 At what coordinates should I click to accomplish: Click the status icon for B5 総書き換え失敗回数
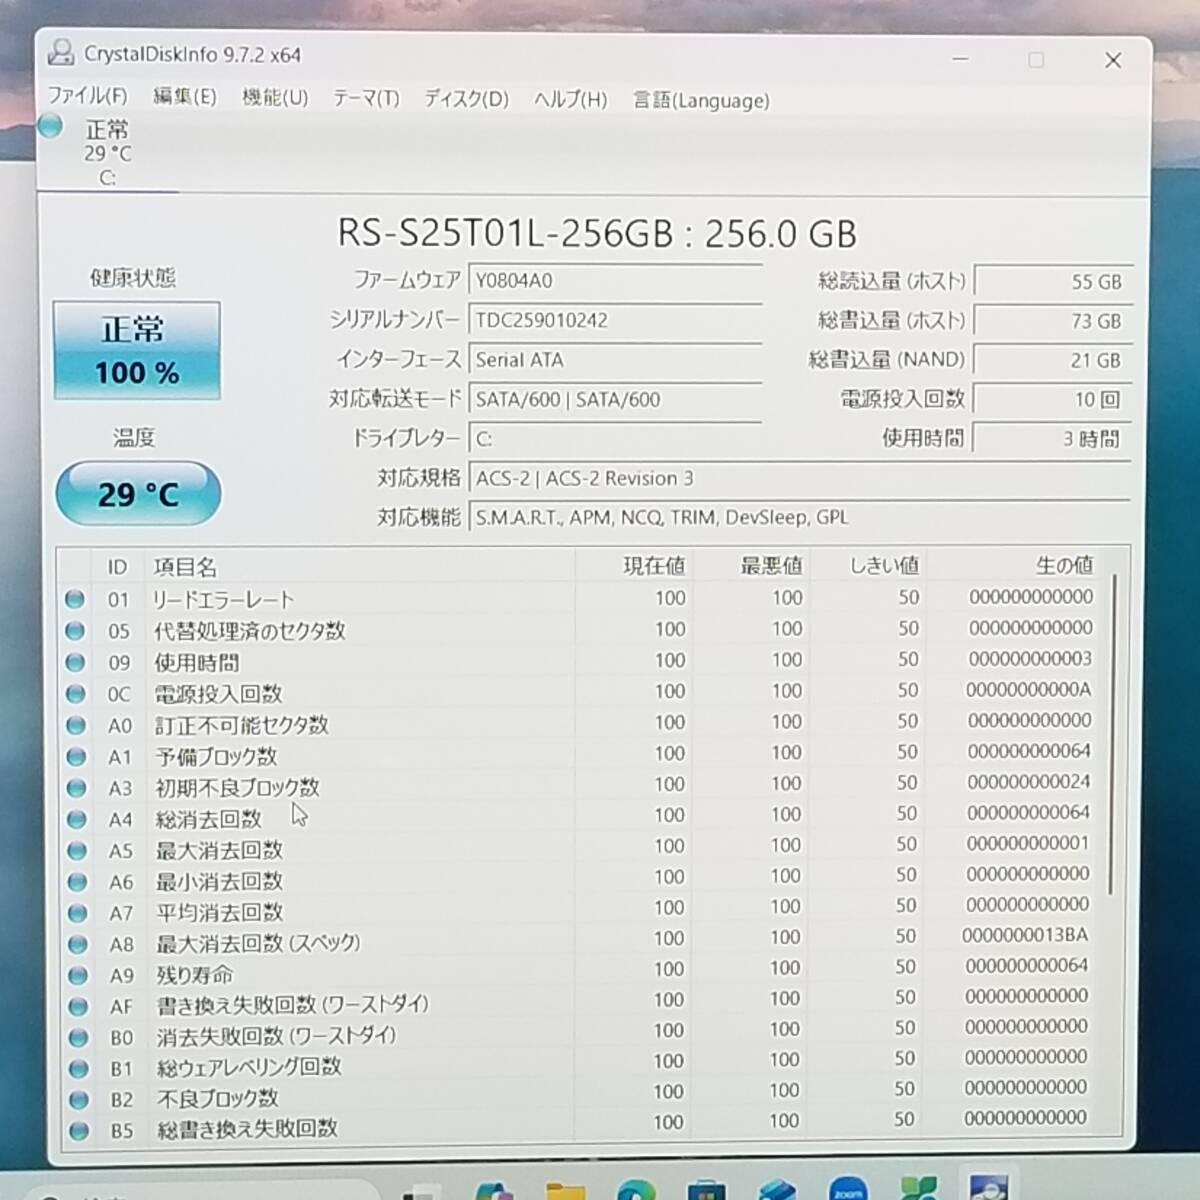(x=77, y=1130)
